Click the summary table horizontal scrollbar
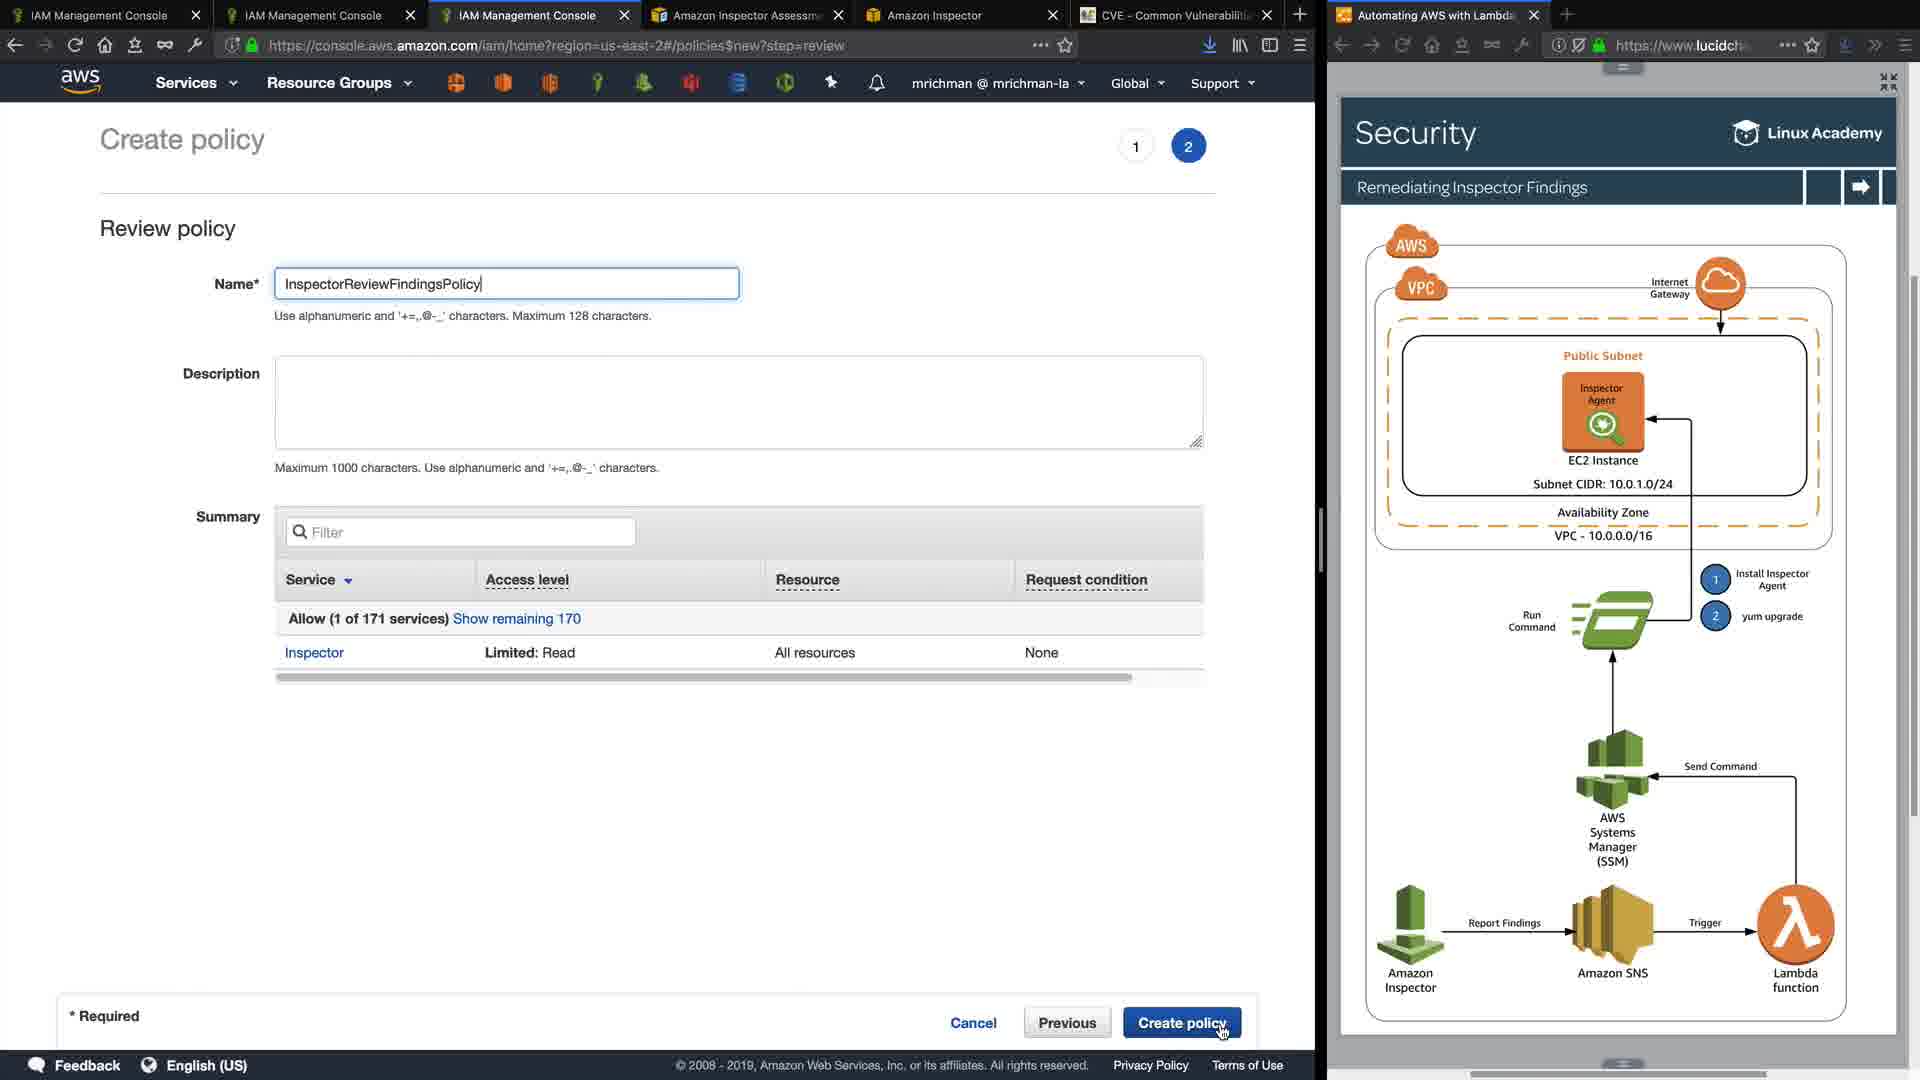Viewport: 1920px width, 1080px height. pos(703,678)
